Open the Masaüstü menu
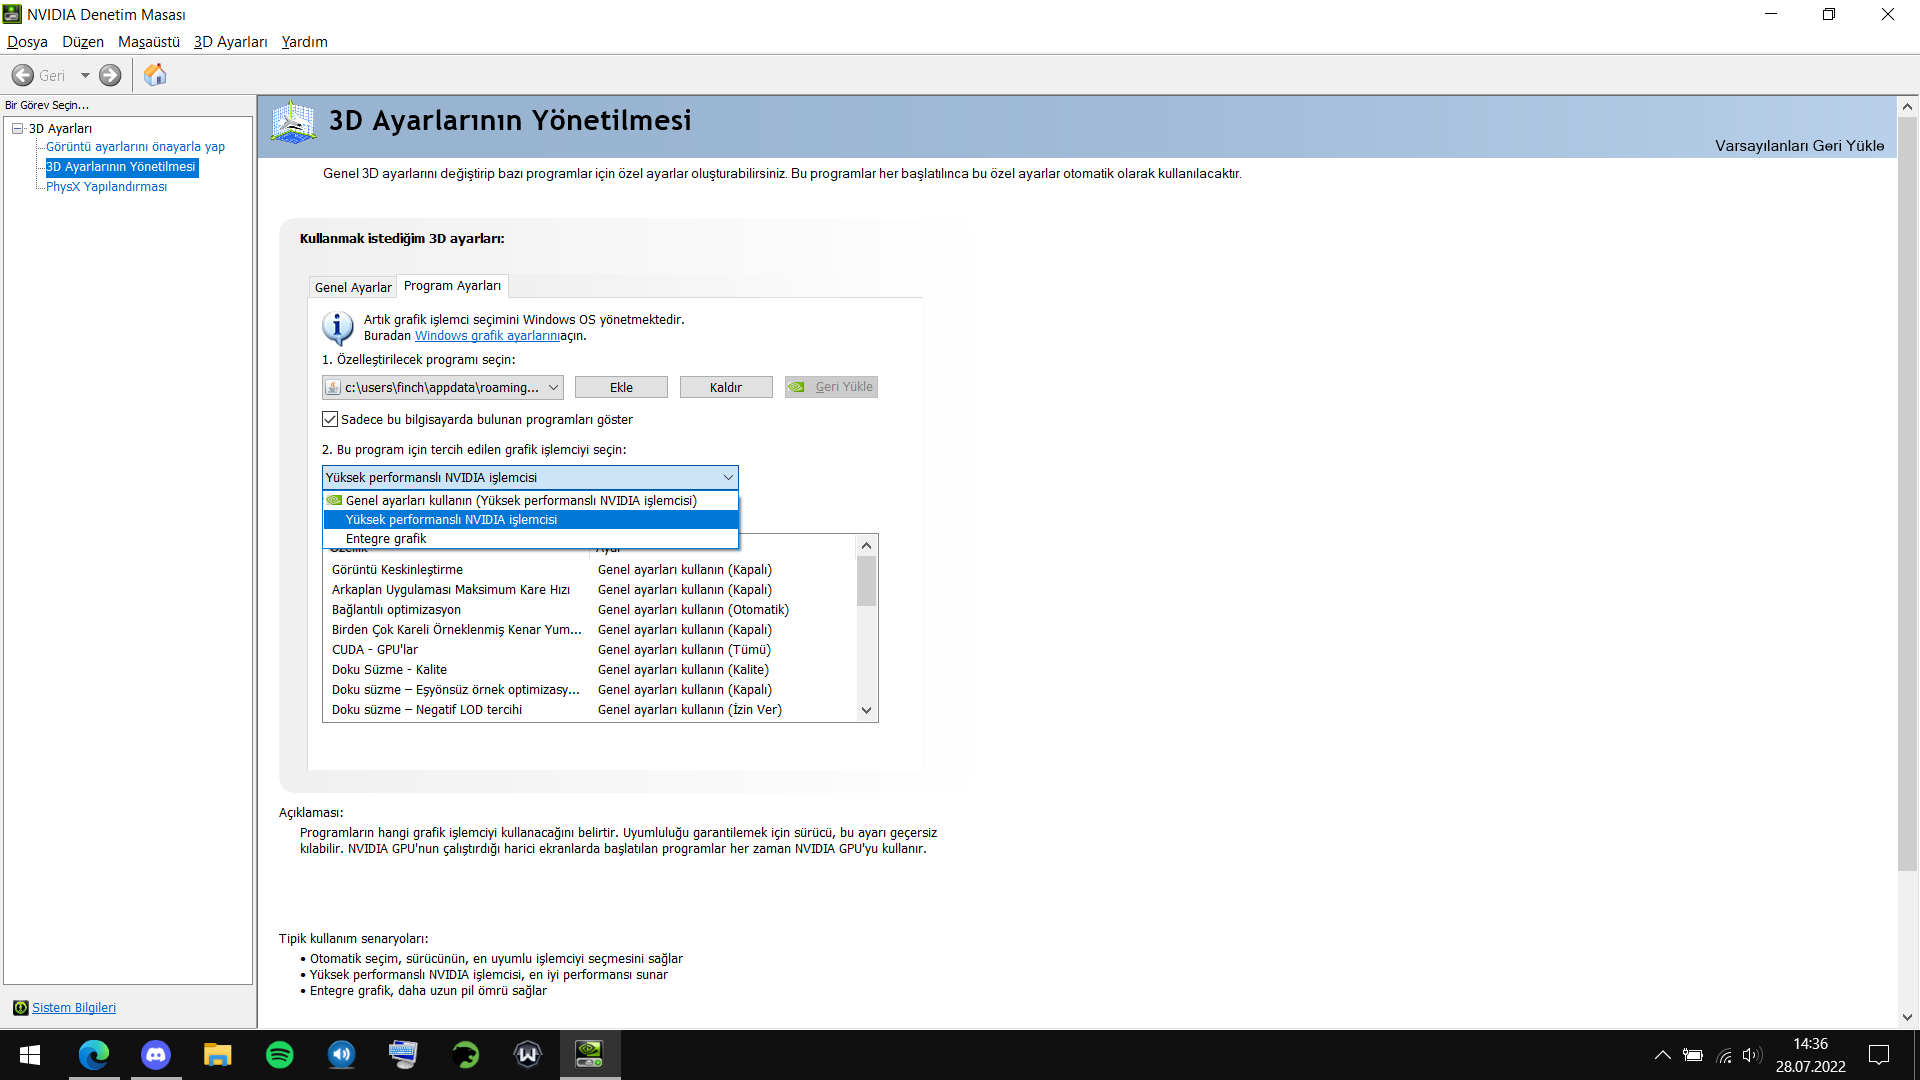Screen dimensions: 1920x1080 click(148, 41)
